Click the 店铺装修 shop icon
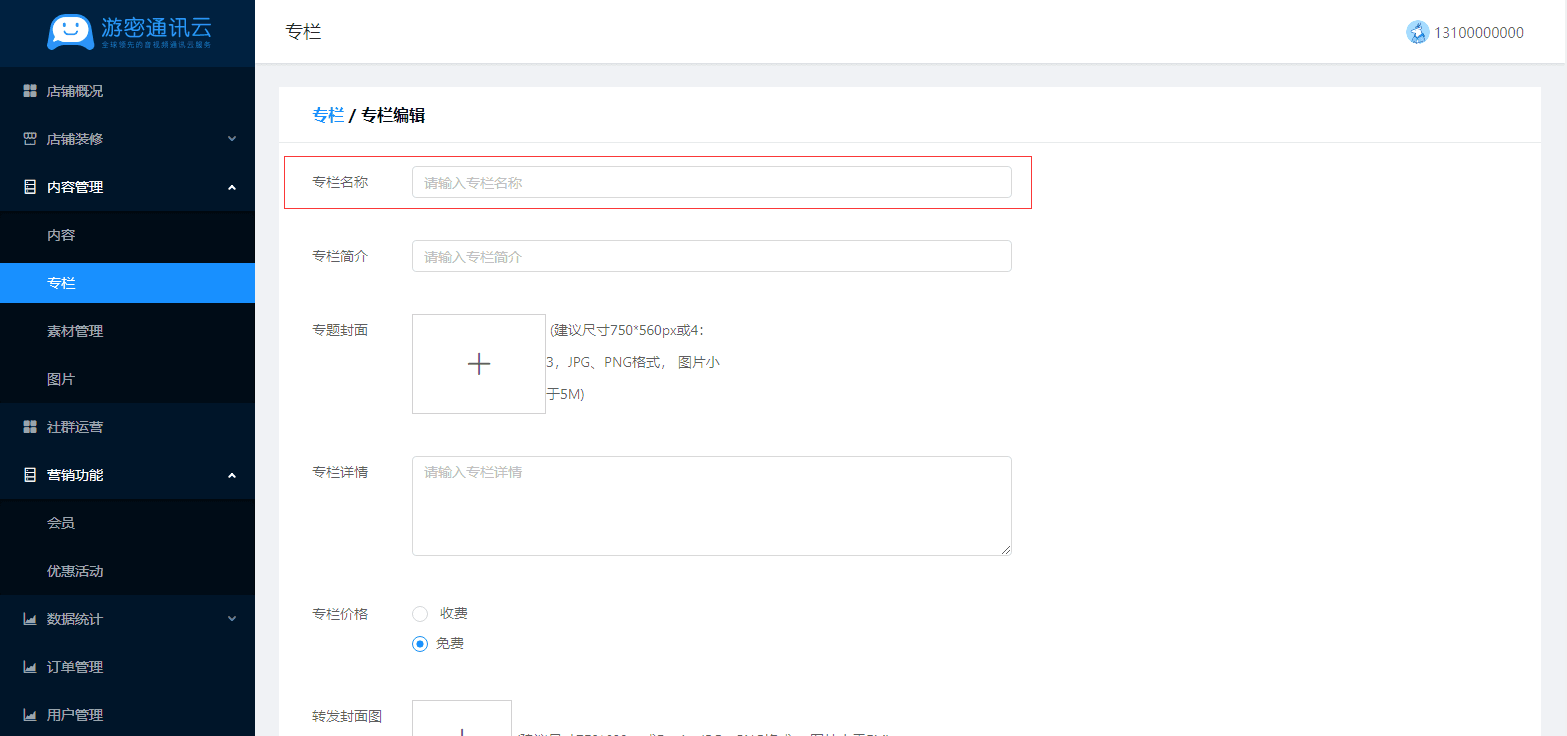The height and width of the screenshot is (736, 1567). click(30, 139)
